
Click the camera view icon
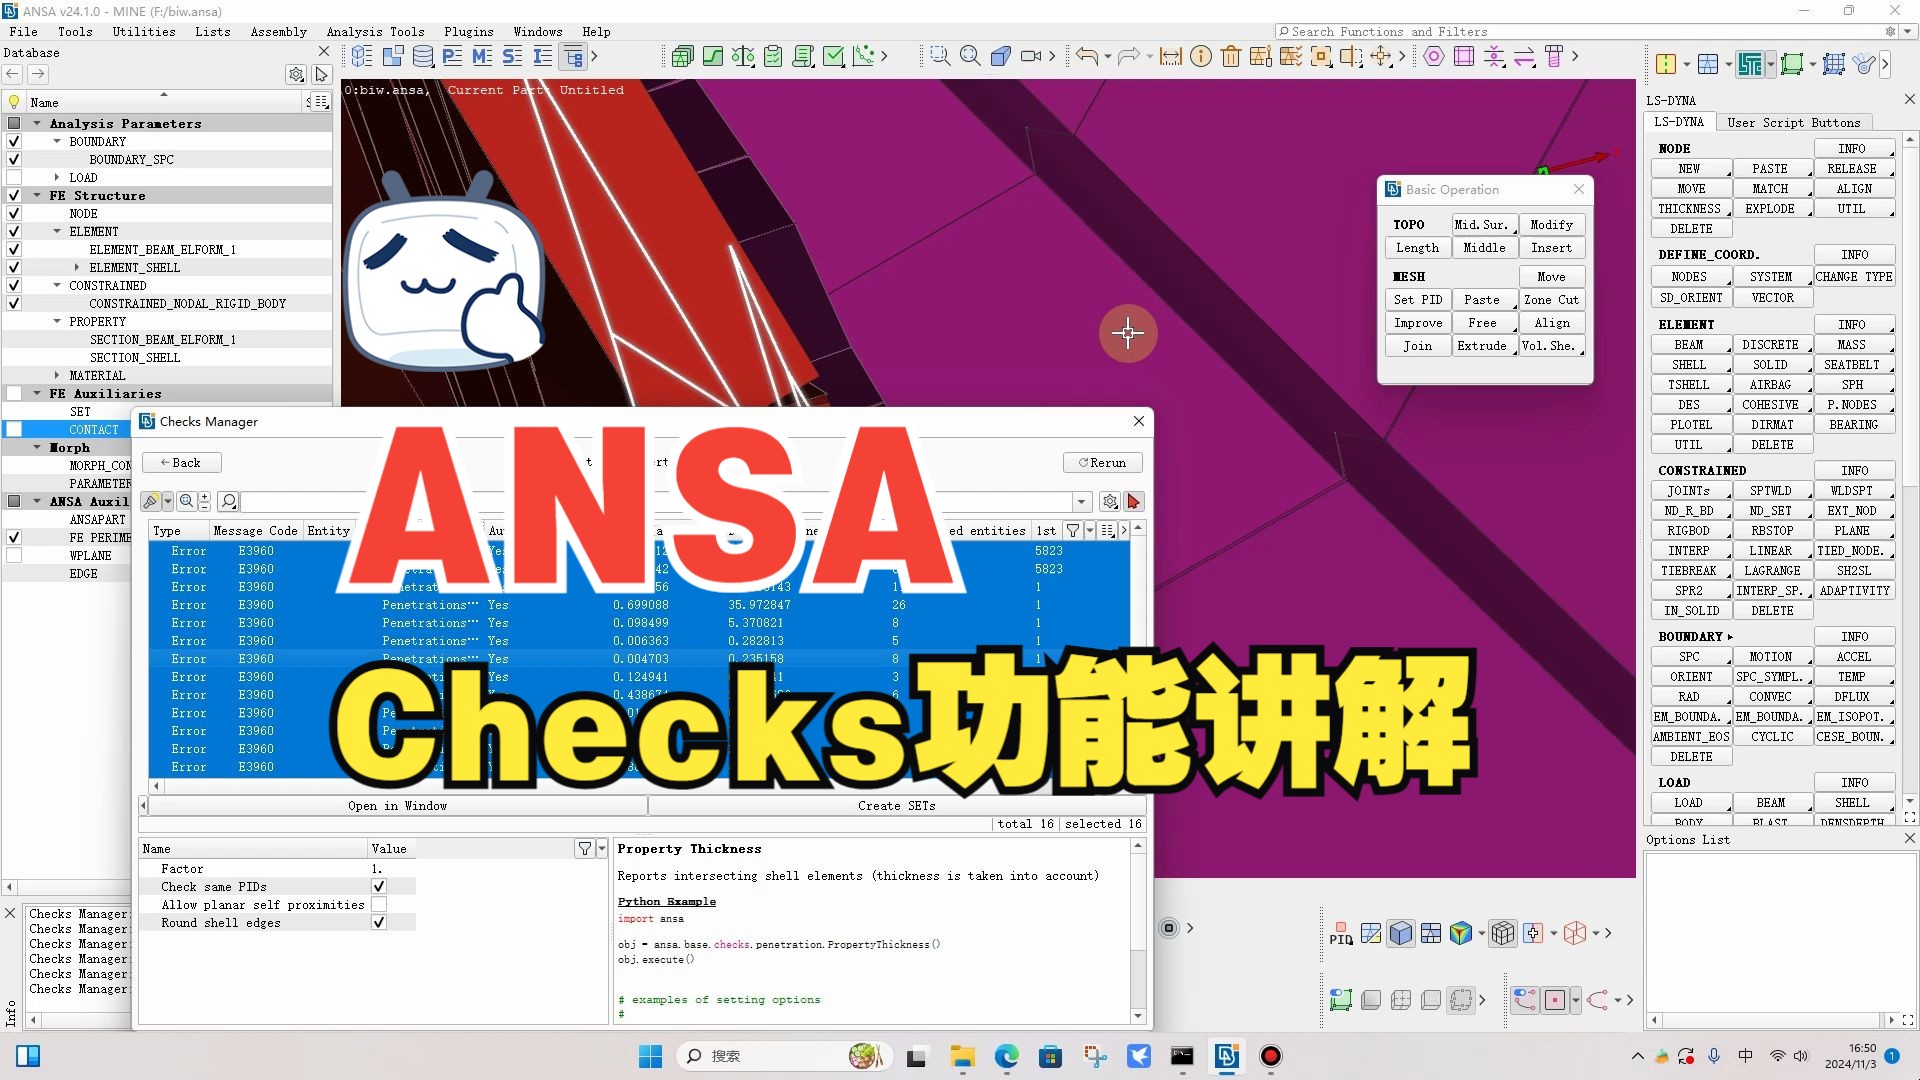1031,57
